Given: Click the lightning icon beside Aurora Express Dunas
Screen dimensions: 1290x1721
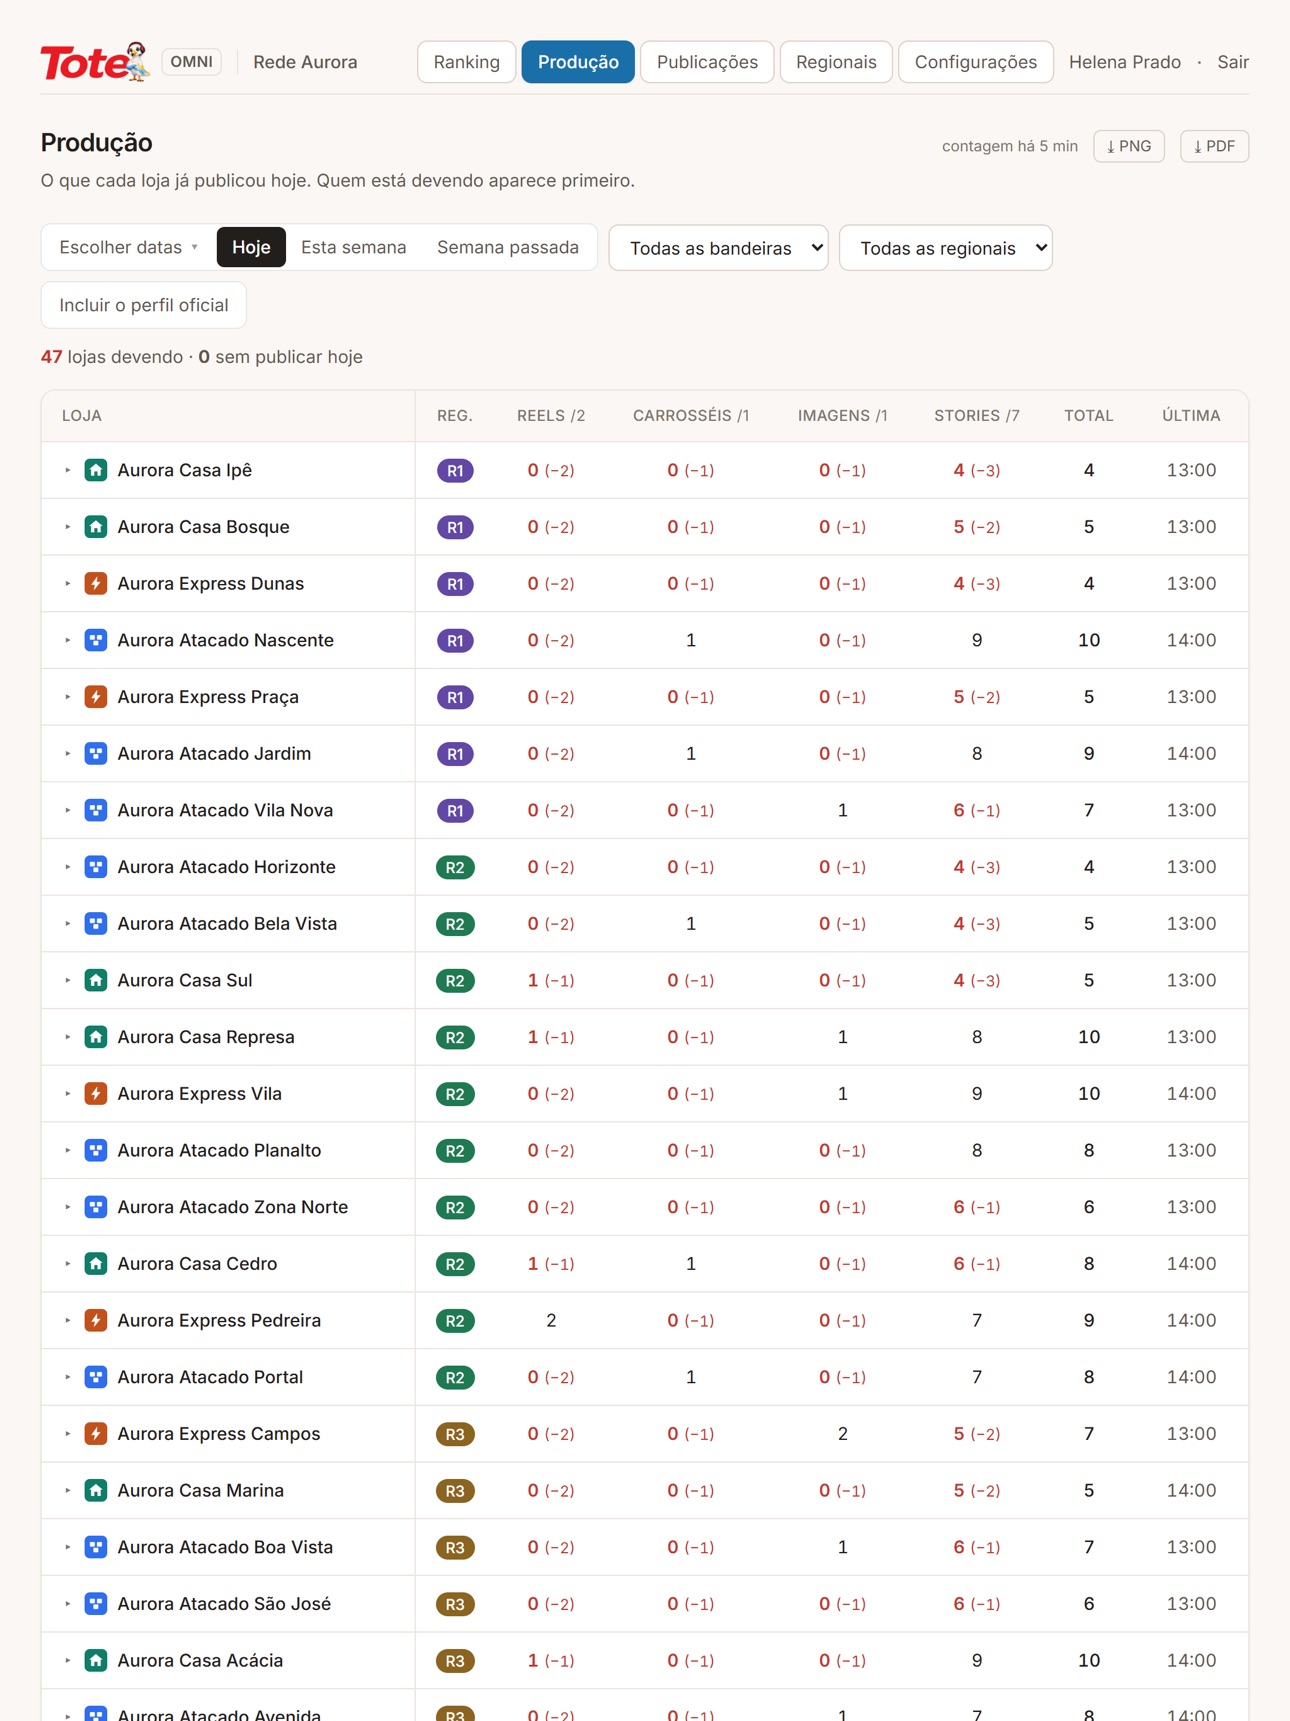Looking at the screenshot, I should tap(96, 584).
